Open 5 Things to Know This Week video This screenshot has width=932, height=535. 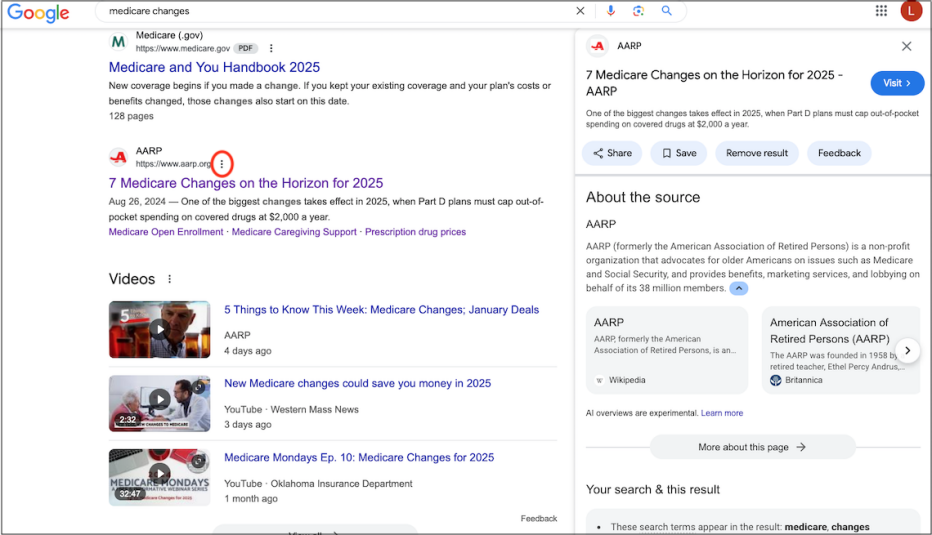tap(382, 310)
